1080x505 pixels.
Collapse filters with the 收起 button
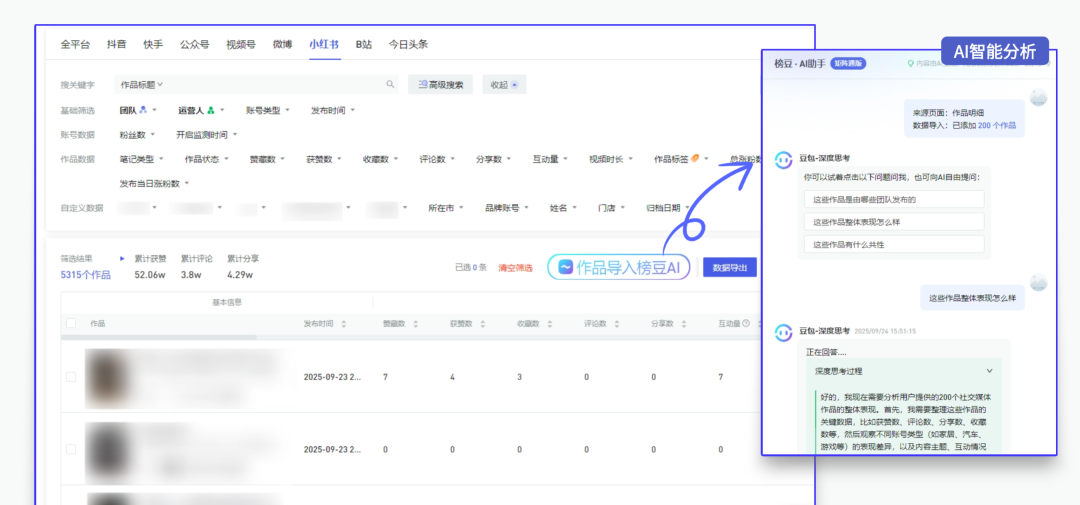(504, 84)
